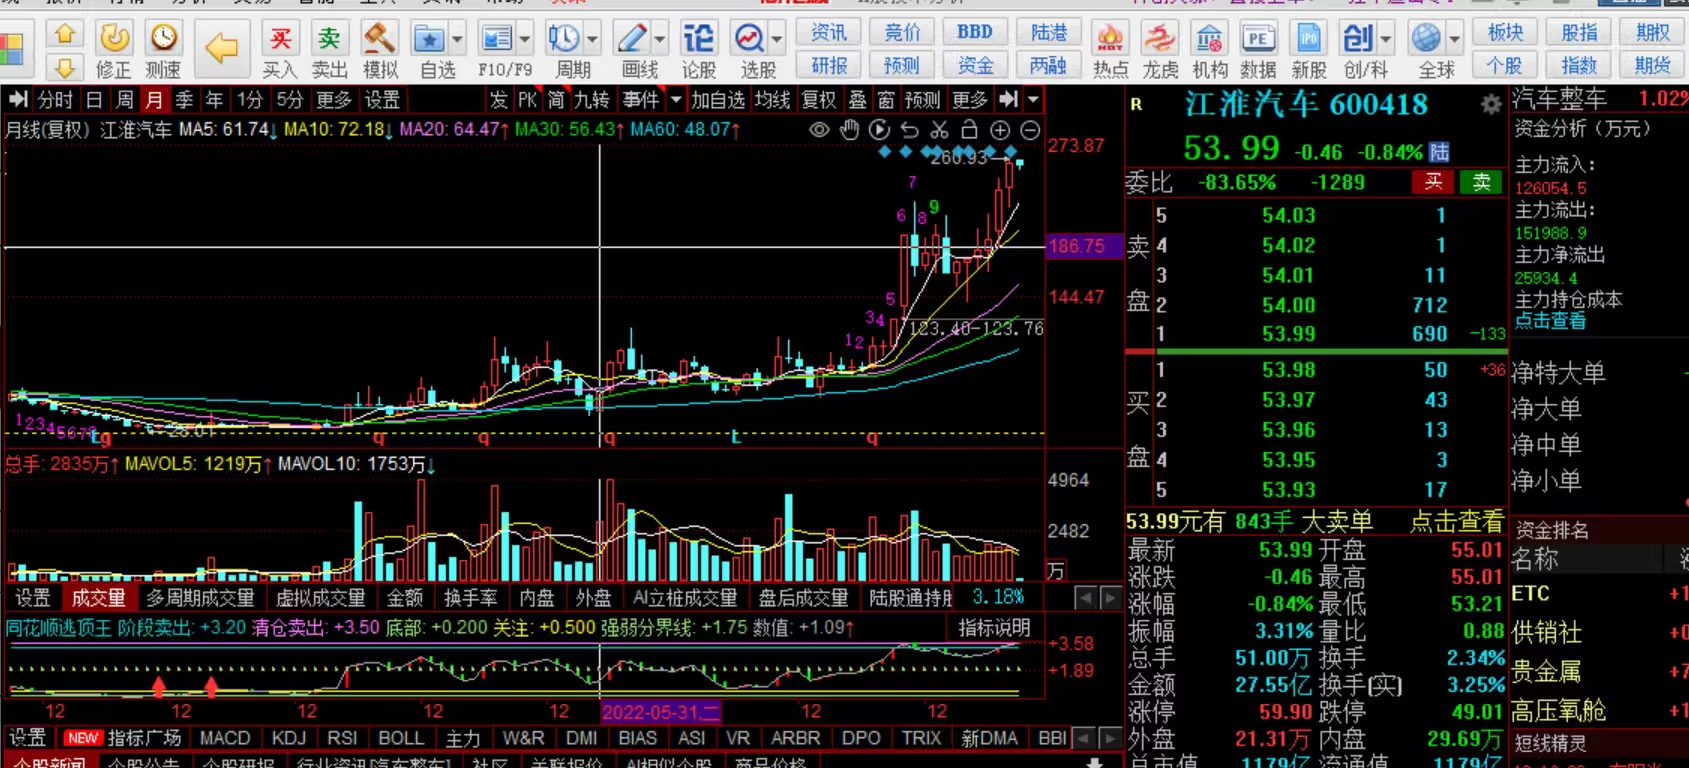
Task: Toggle 复权 price adjustment
Action: point(819,100)
